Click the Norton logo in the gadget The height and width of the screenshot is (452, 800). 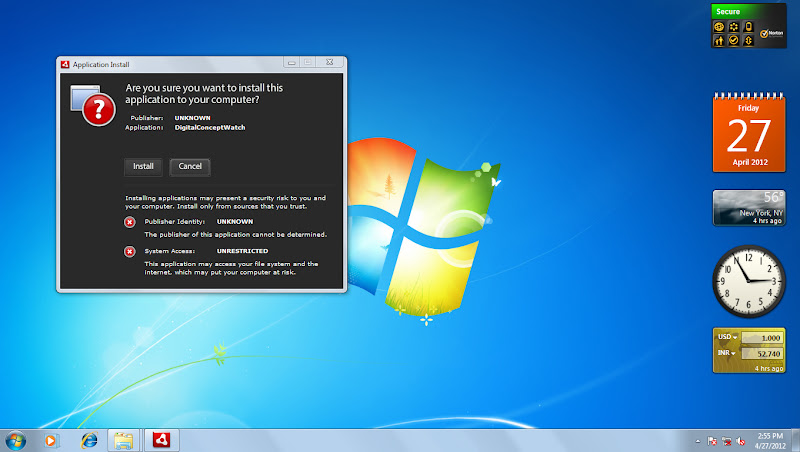[x=771, y=34]
